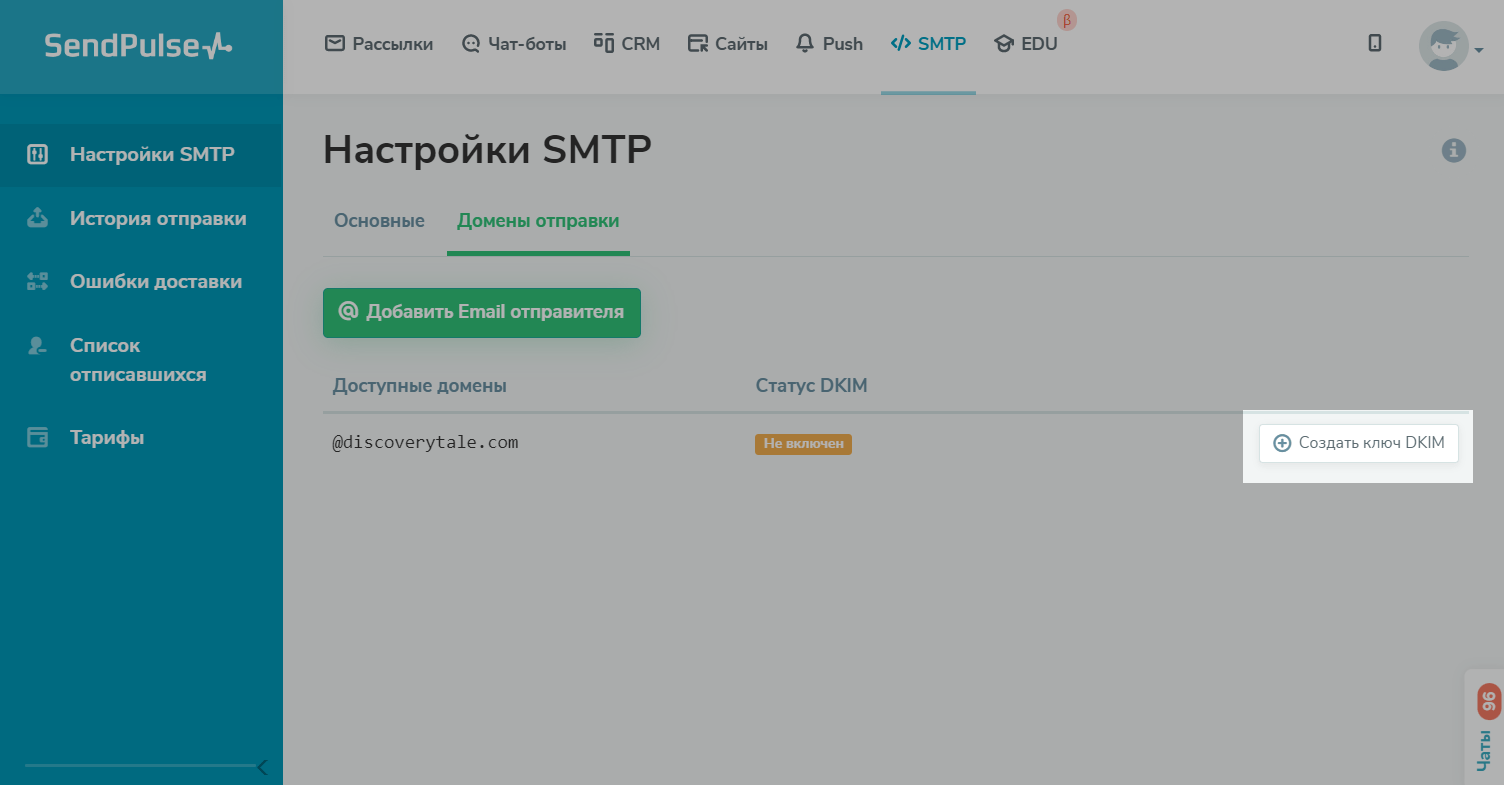Open the Чаты panel with 96 badge

(x=1487, y=728)
